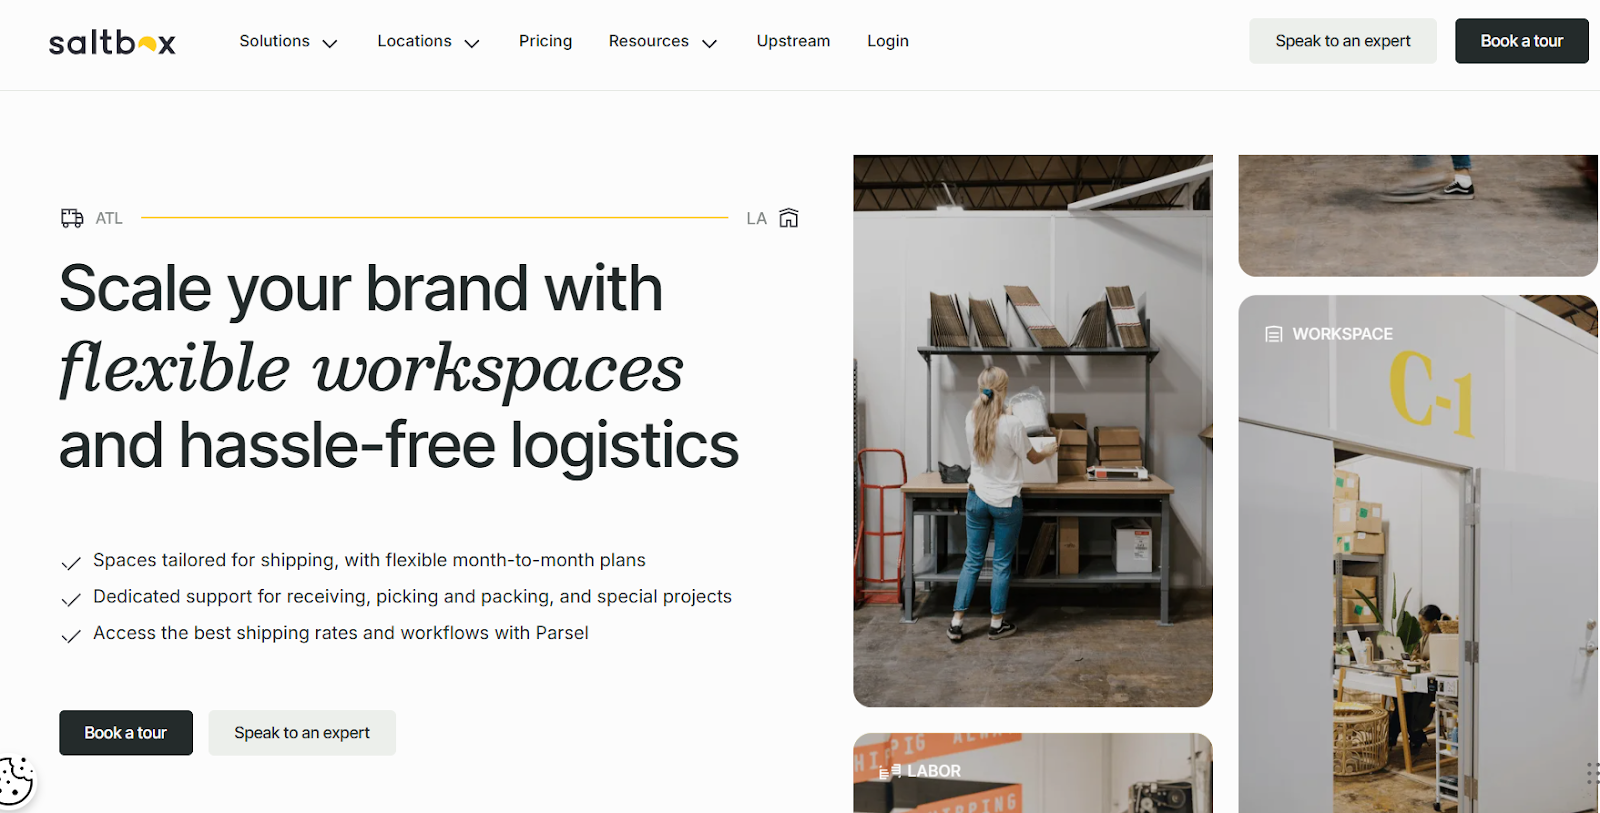1600x813 pixels.
Task: Click the WORKSPACE label icon
Action: tap(1274, 334)
